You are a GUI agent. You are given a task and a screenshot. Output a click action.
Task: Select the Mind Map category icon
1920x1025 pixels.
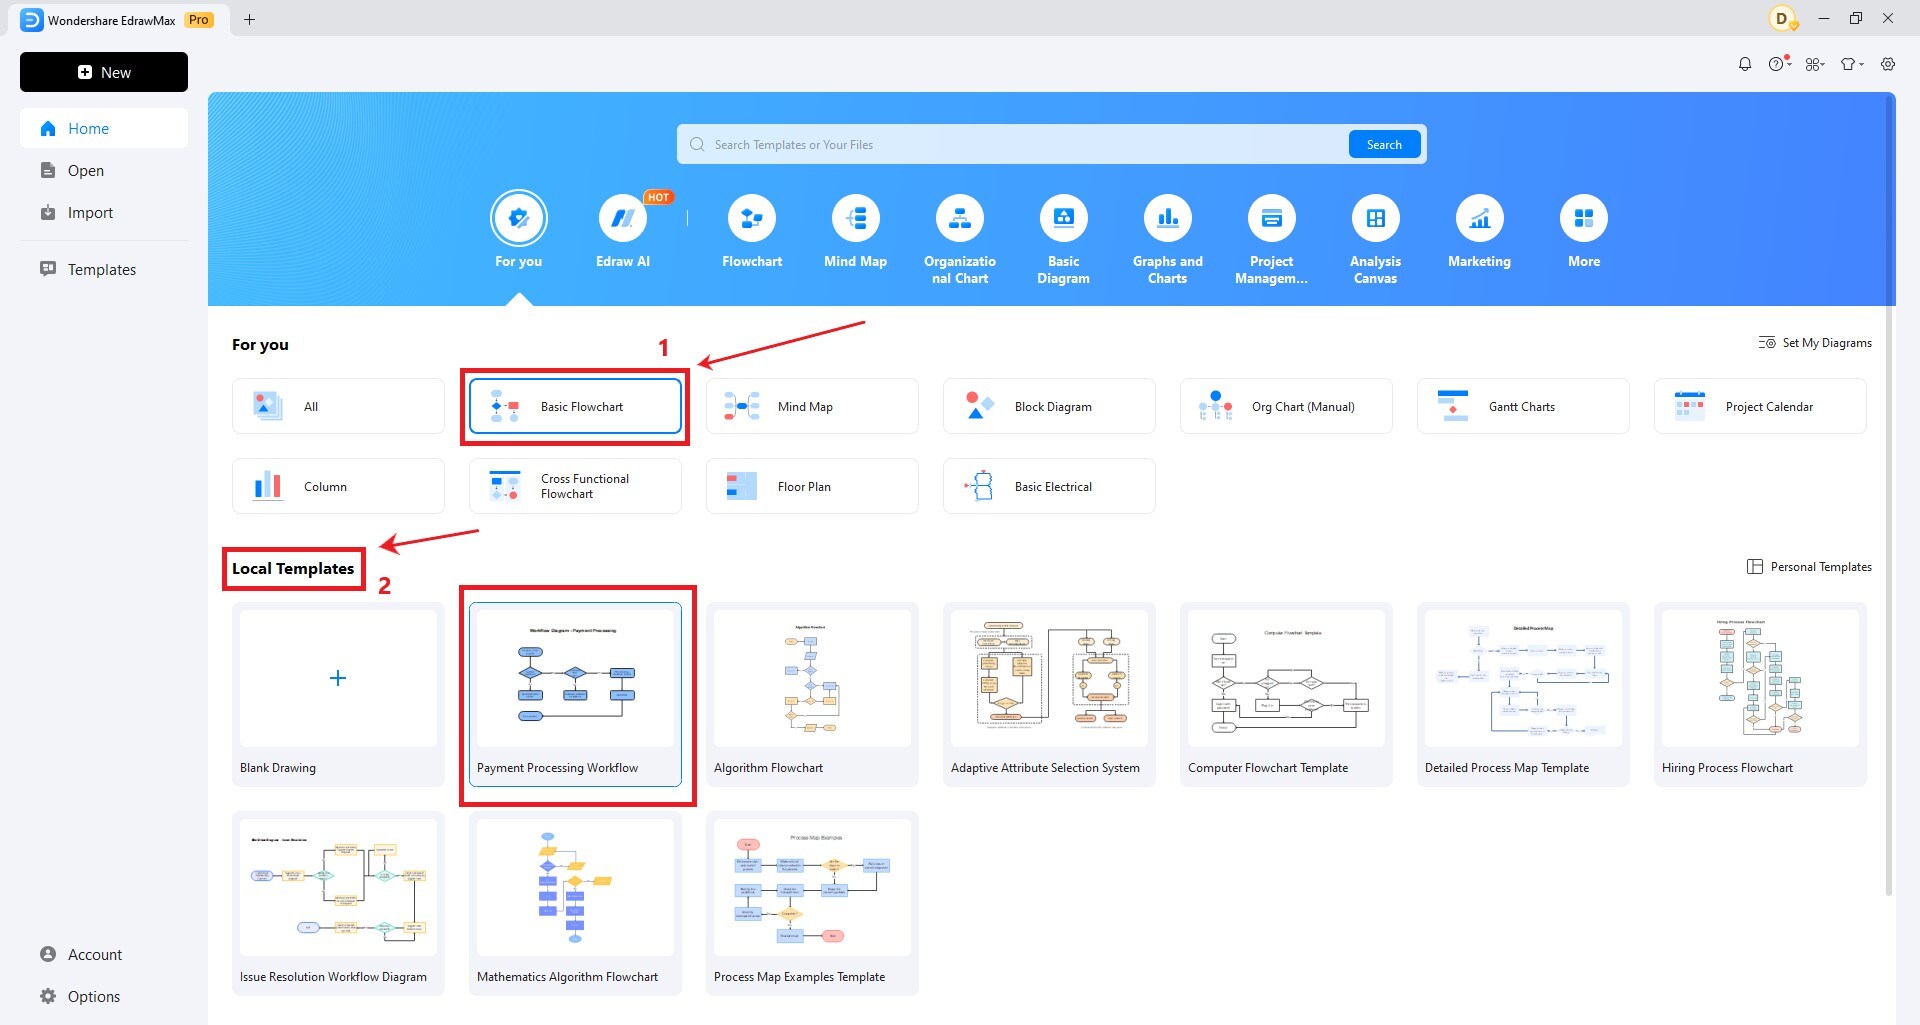pos(856,218)
